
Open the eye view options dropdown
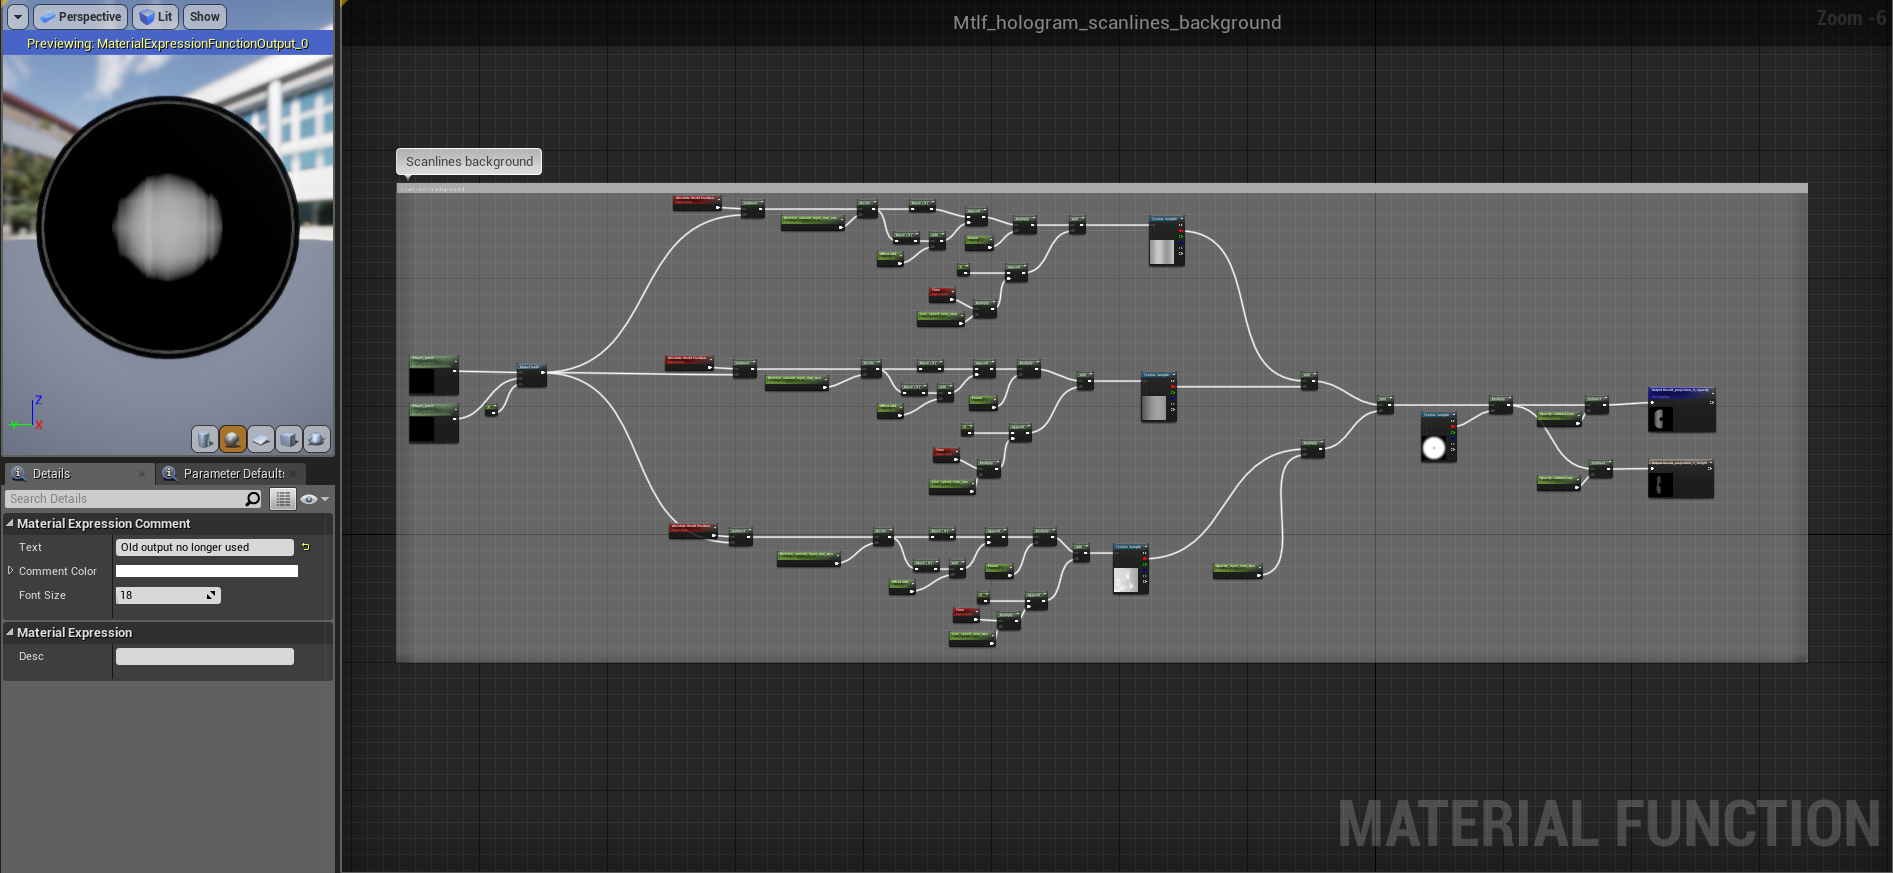click(x=314, y=499)
